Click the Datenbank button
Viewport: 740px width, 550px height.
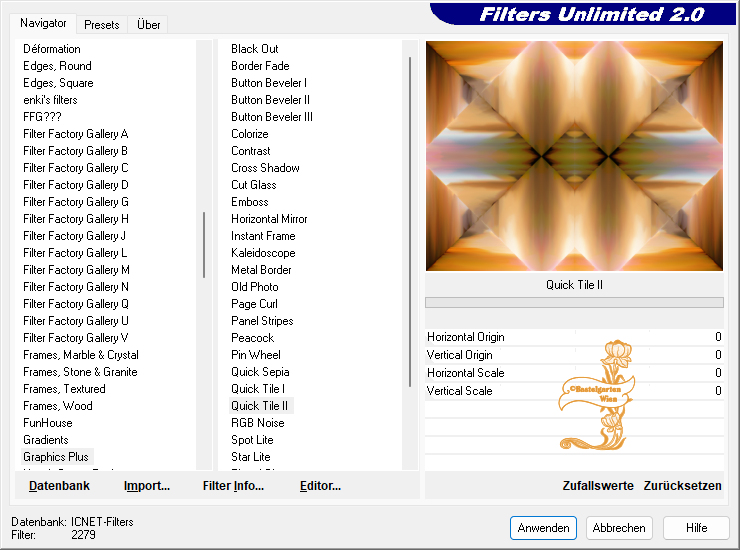click(x=59, y=486)
